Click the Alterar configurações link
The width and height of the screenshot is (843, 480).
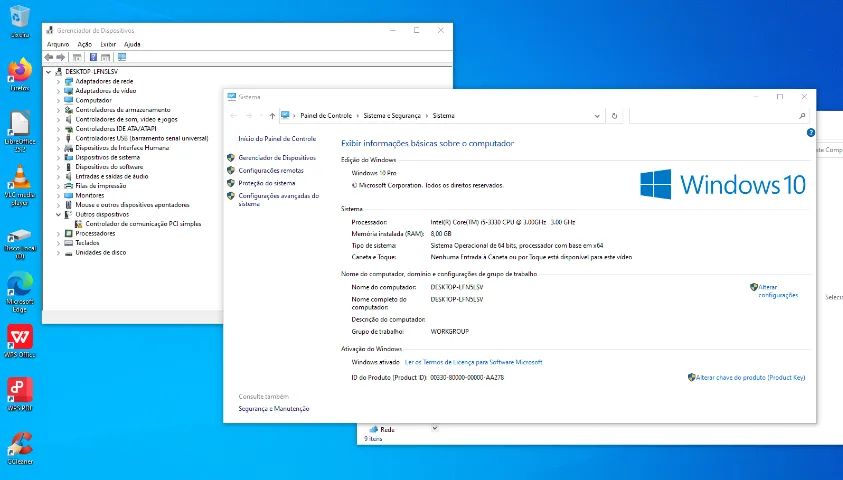click(777, 291)
